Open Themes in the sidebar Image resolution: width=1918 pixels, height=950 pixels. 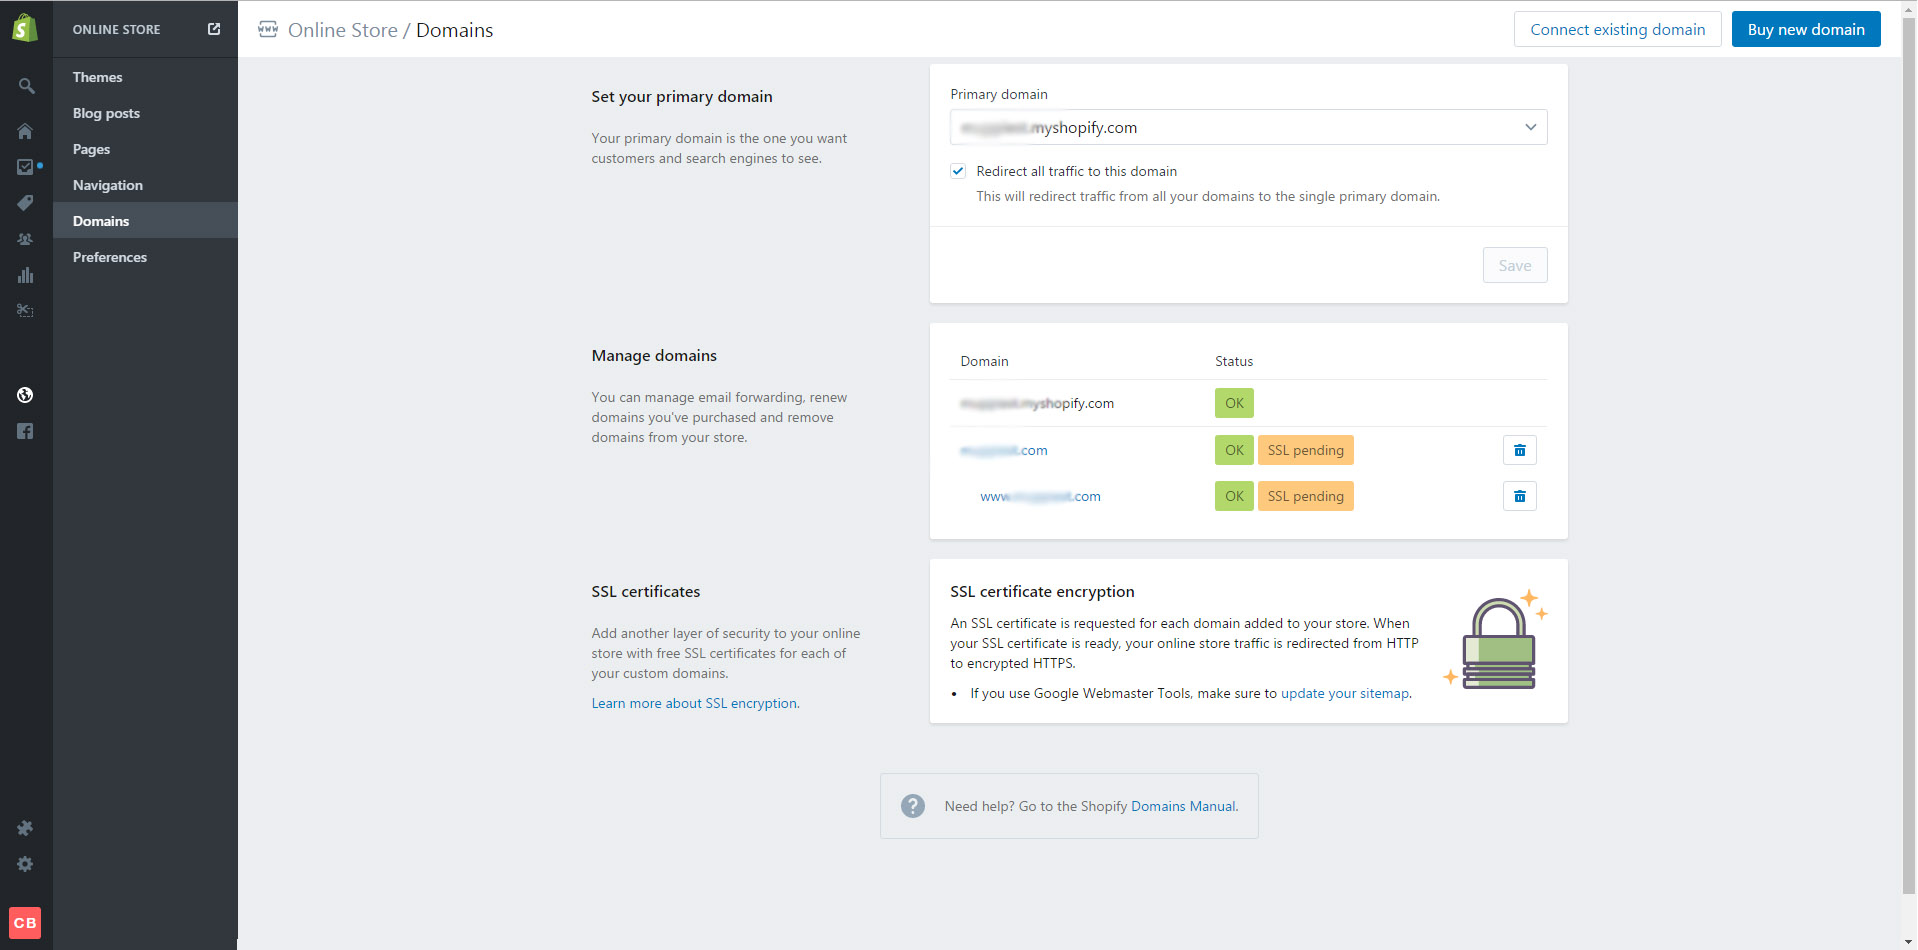pos(97,77)
